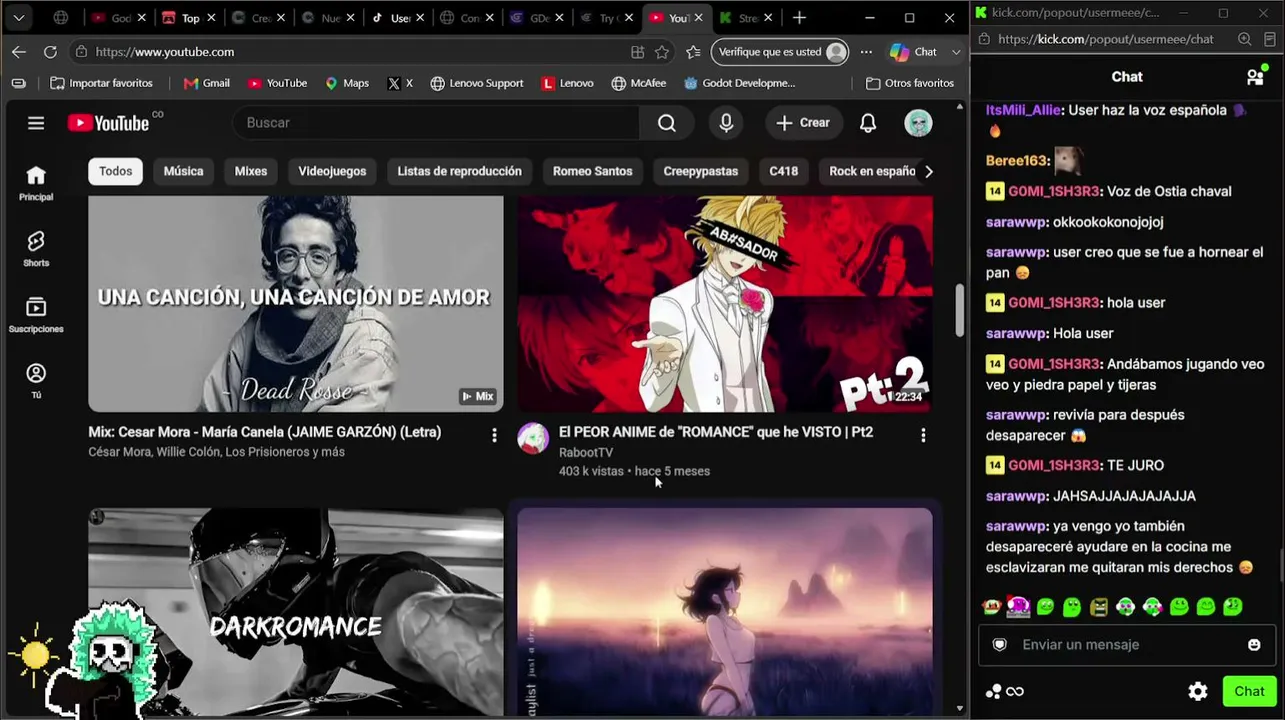Screen dimensions: 1285x720
Task: Open new tab in Edge
Action: 799,18
